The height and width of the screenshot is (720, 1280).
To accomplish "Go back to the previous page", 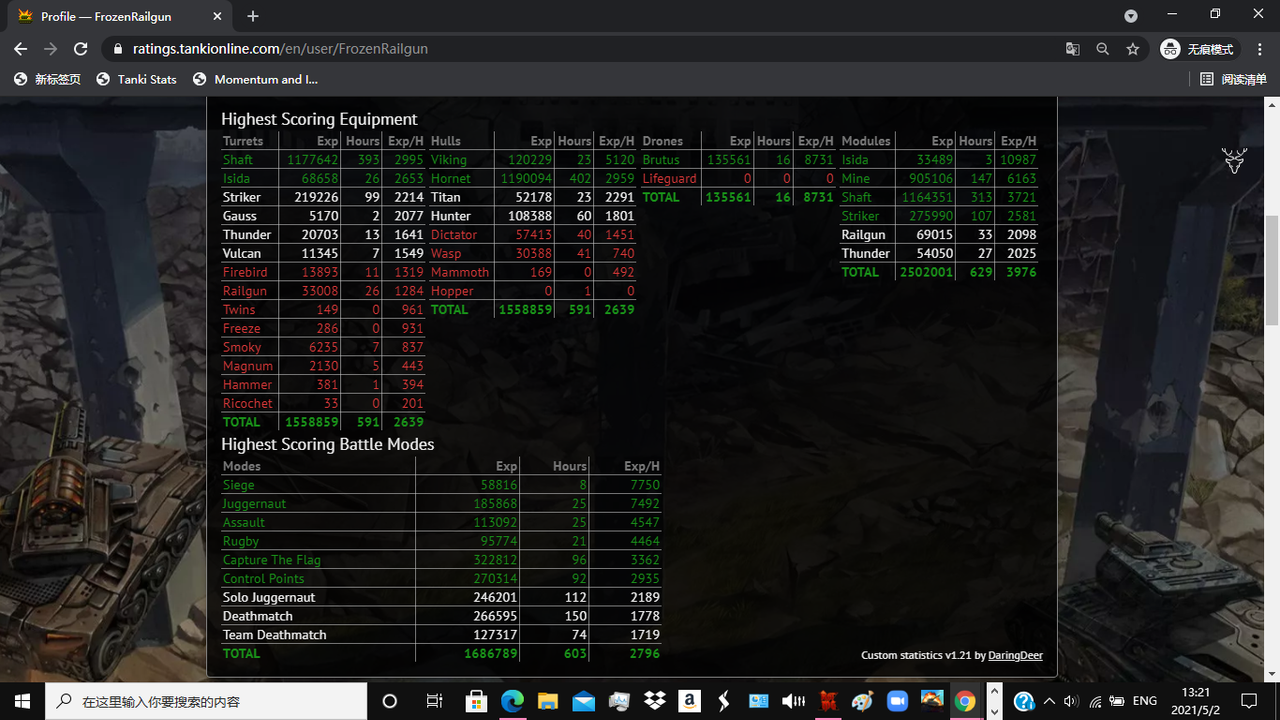I will coord(21,49).
